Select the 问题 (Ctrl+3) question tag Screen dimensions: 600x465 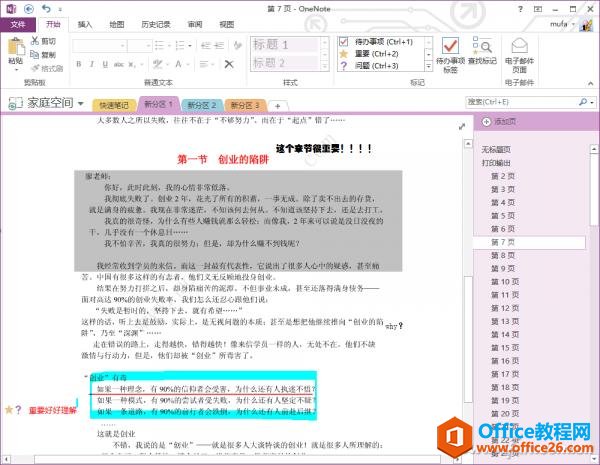click(x=342, y=66)
